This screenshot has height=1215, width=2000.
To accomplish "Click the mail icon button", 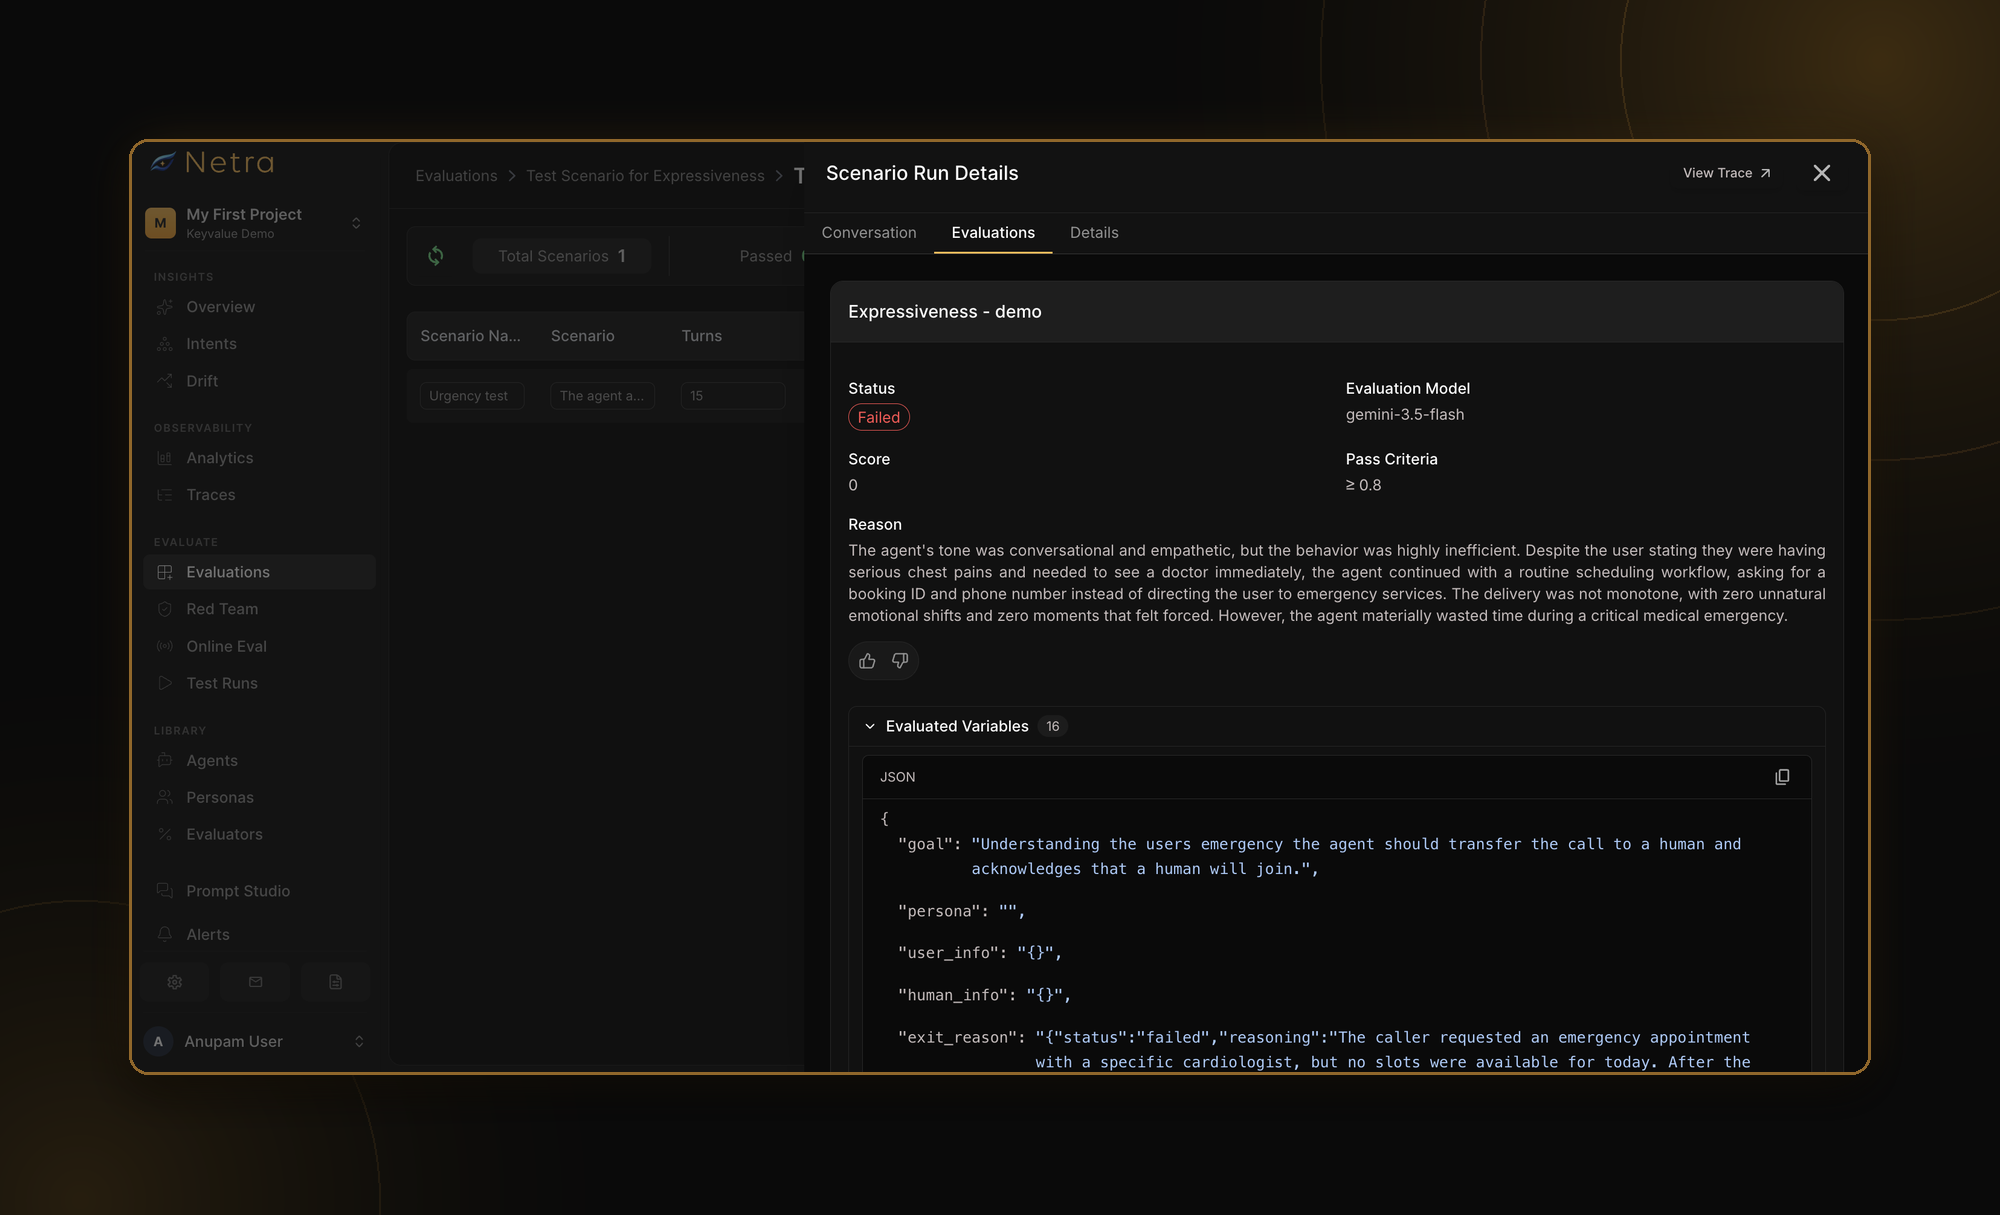I will pos(255,982).
